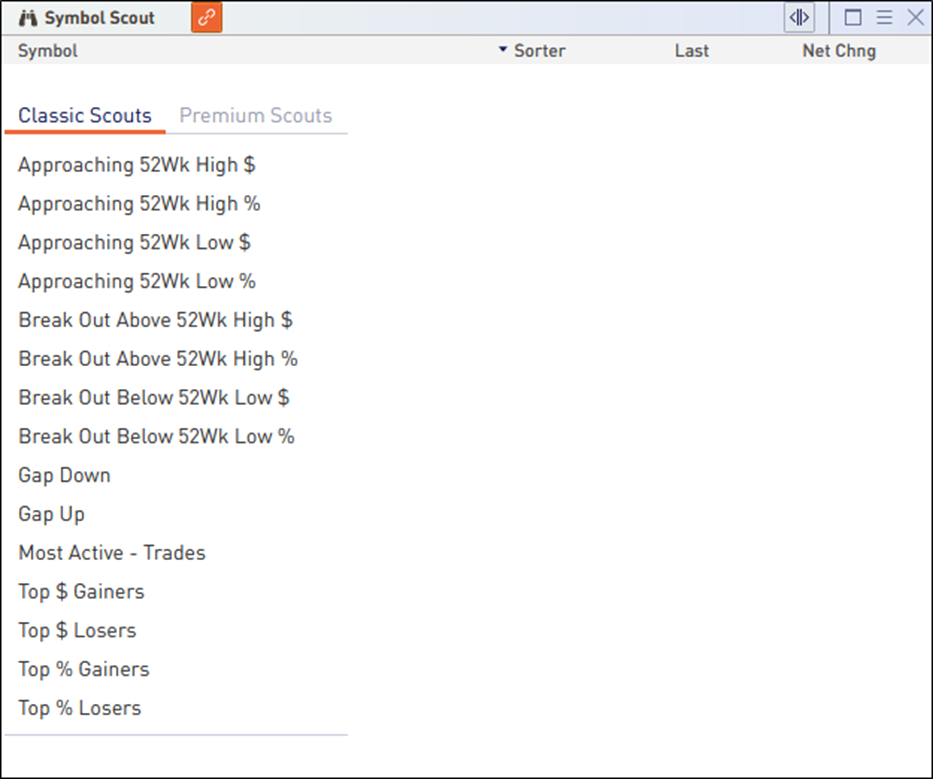Choose Approaching 52Wk Low % scout
933x779 pixels.
click(x=137, y=281)
